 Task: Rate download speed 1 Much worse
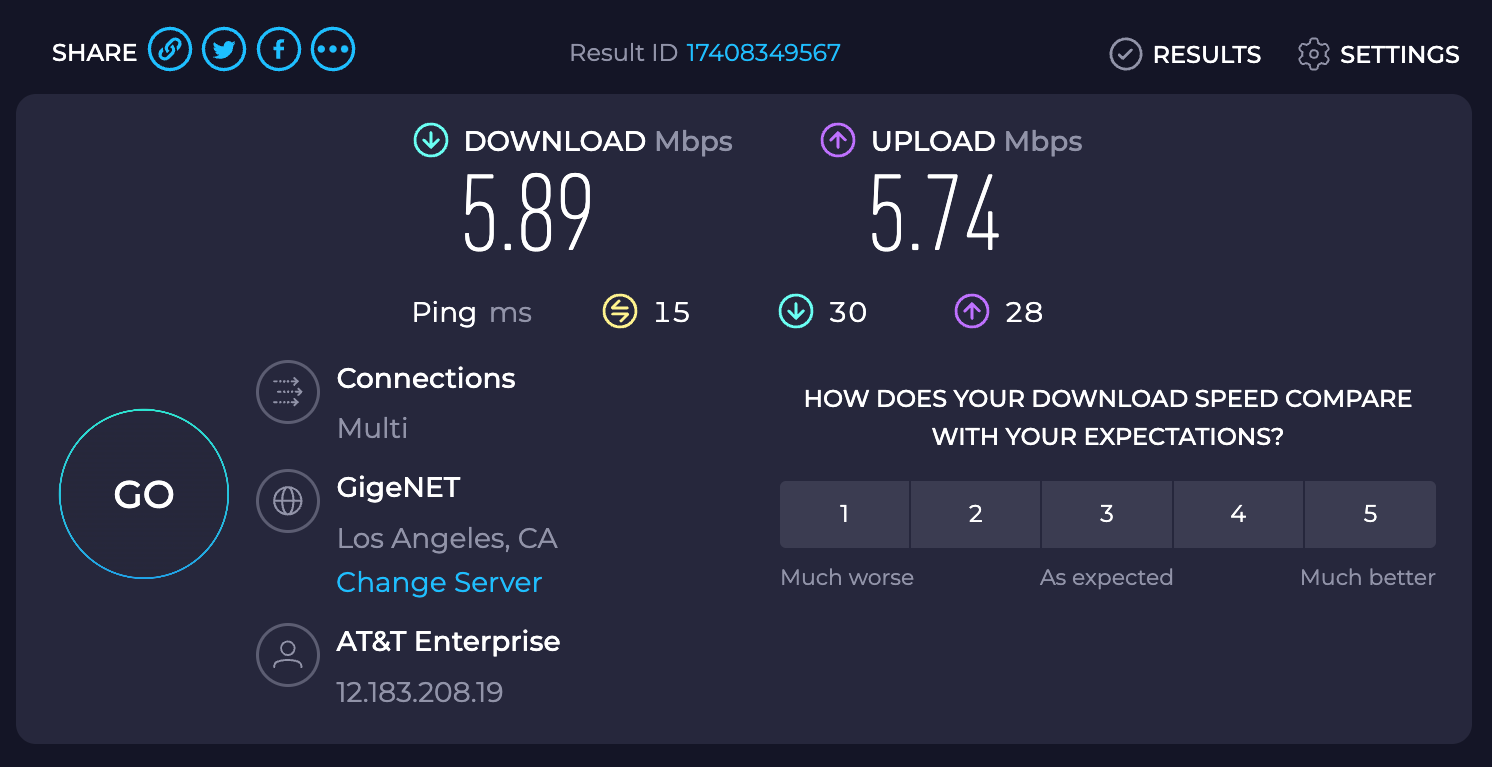click(844, 514)
